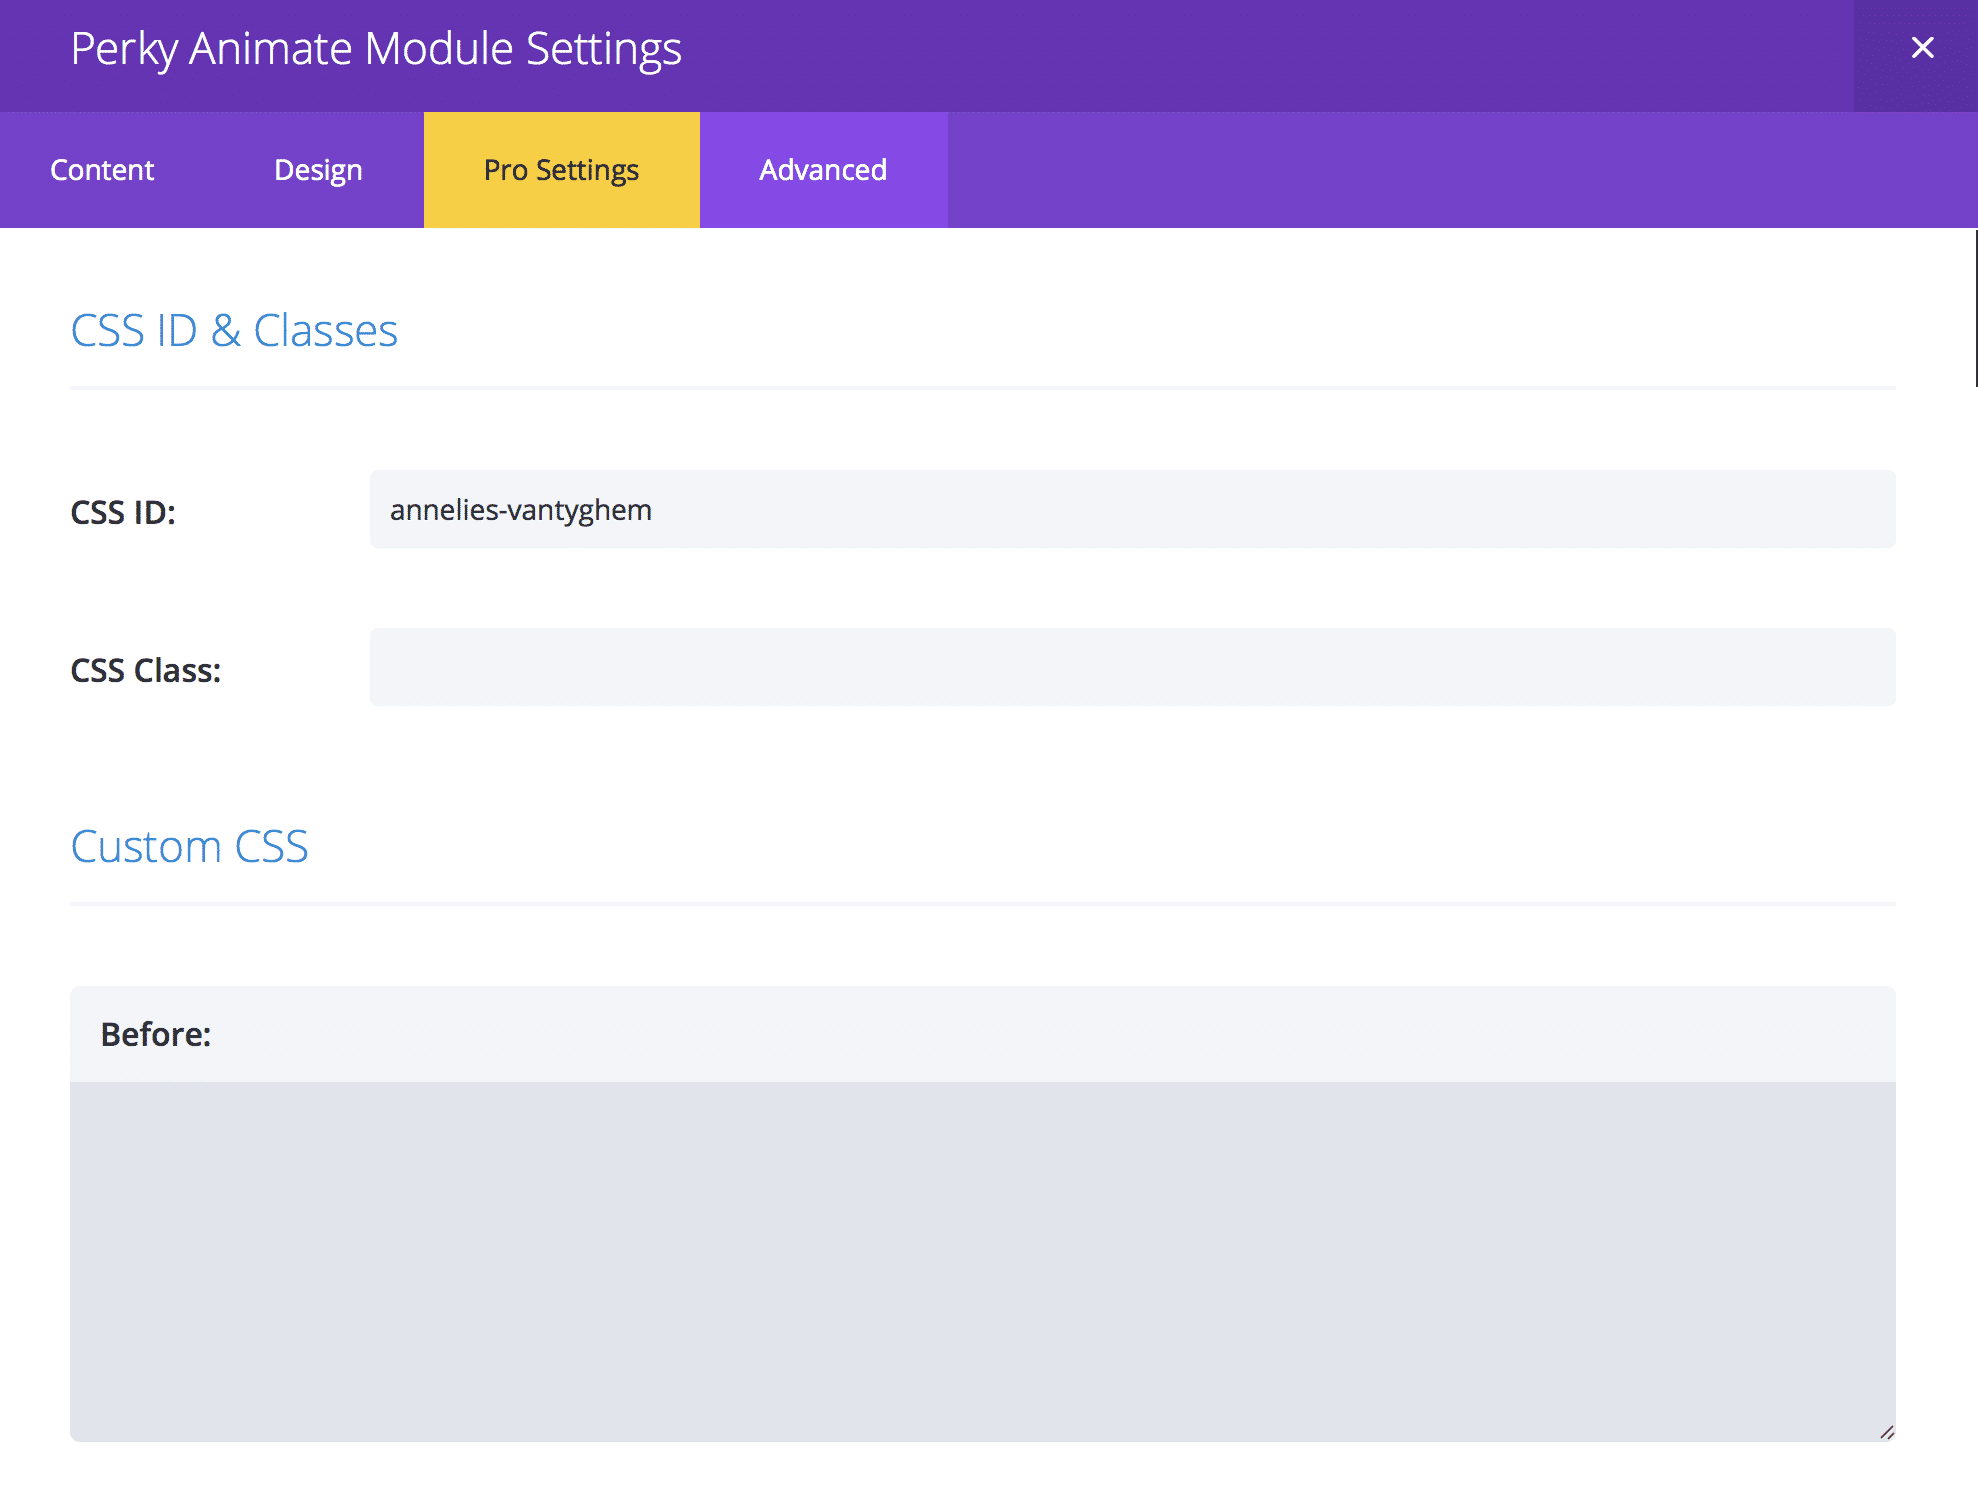Click the CSS Class: label

click(x=146, y=670)
